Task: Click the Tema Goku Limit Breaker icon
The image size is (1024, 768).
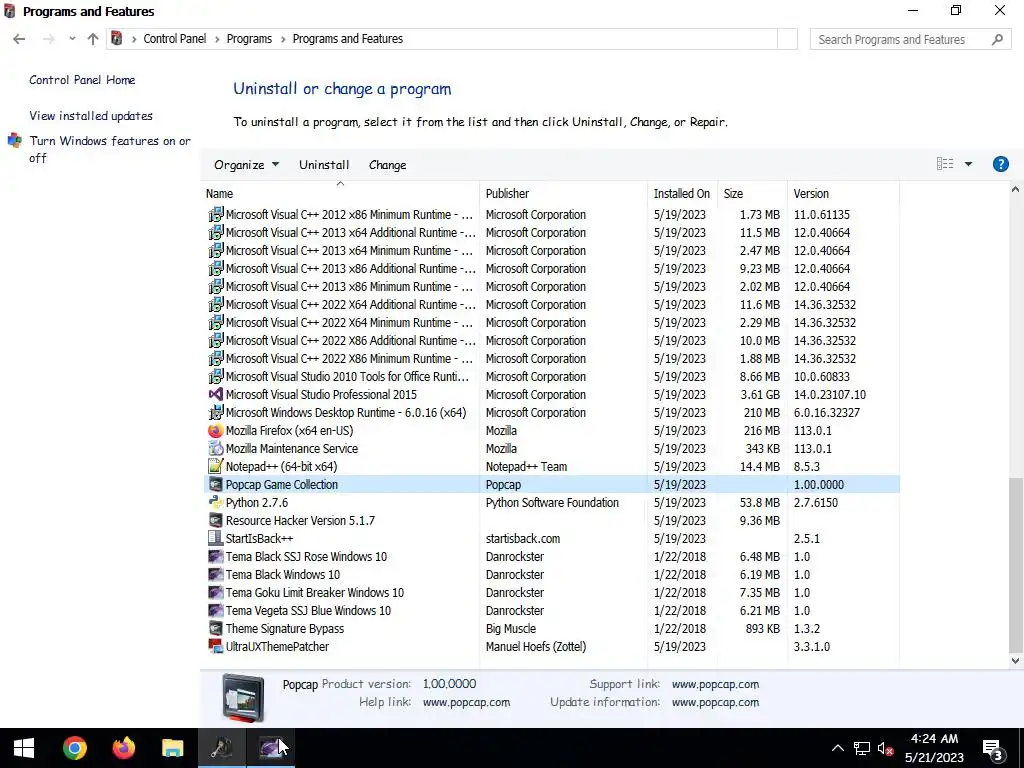Action: pyautogui.click(x=216, y=593)
